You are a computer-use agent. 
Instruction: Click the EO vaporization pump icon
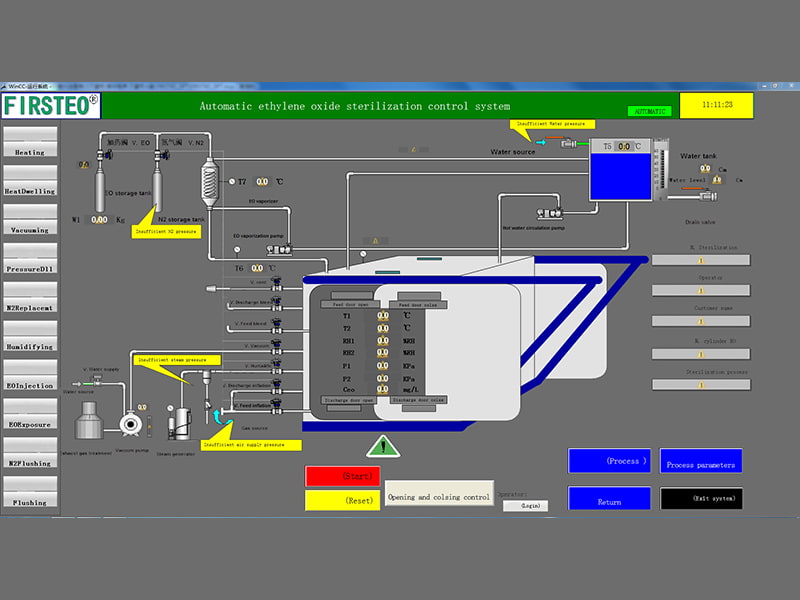click(x=279, y=249)
